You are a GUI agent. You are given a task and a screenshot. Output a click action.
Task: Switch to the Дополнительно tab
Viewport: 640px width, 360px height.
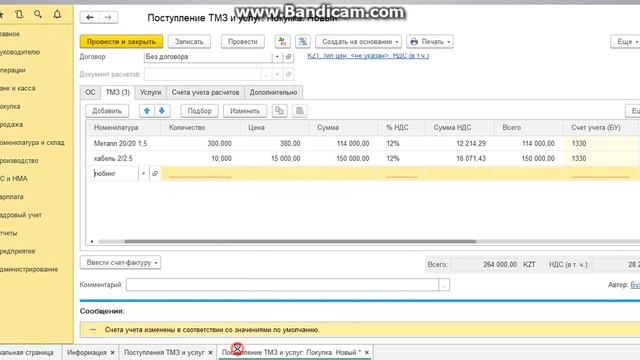click(x=273, y=93)
